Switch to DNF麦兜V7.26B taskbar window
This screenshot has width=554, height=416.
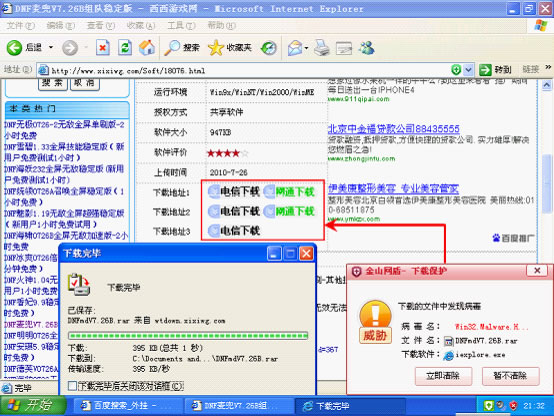[x=239, y=406]
